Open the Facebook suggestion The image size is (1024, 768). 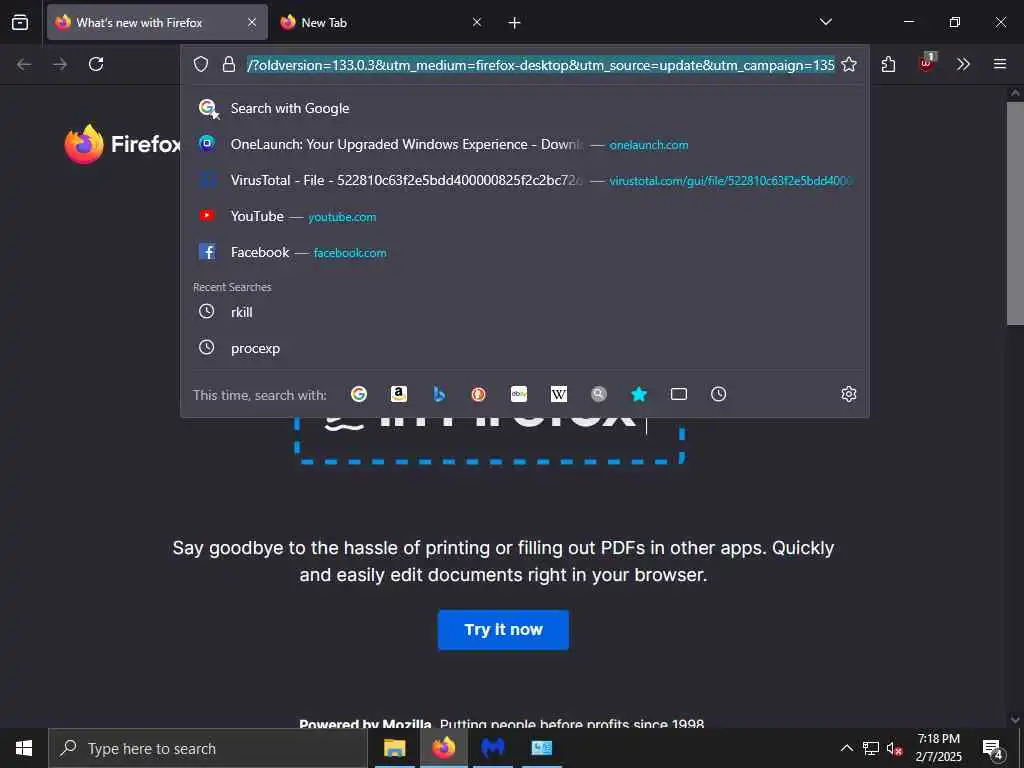click(x=524, y=252)
